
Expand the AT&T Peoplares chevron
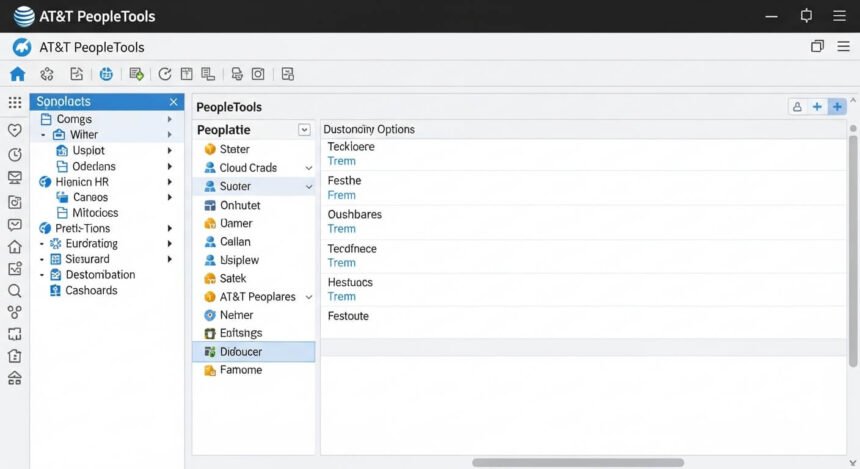(309, 297)
